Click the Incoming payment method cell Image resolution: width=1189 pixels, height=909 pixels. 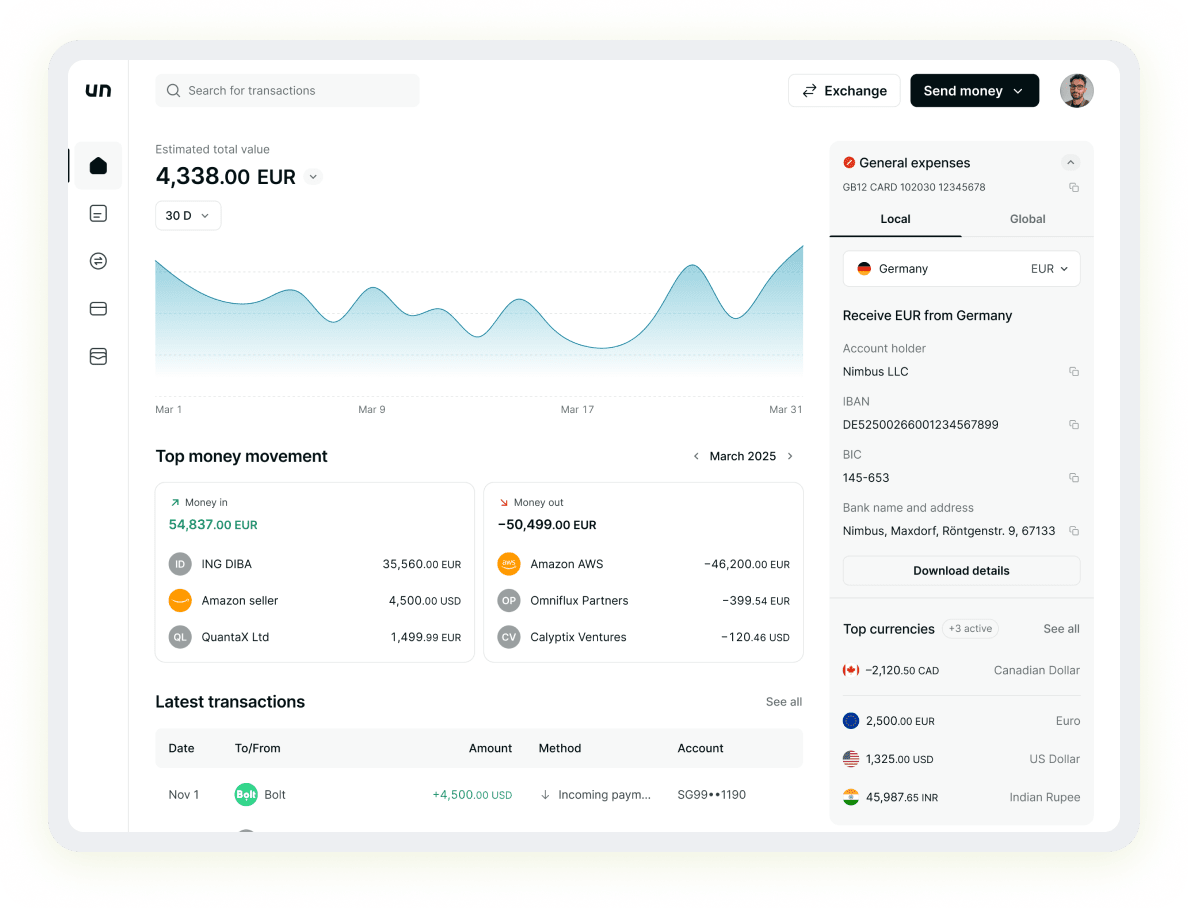pyautogui.click(x=595, y=795)
